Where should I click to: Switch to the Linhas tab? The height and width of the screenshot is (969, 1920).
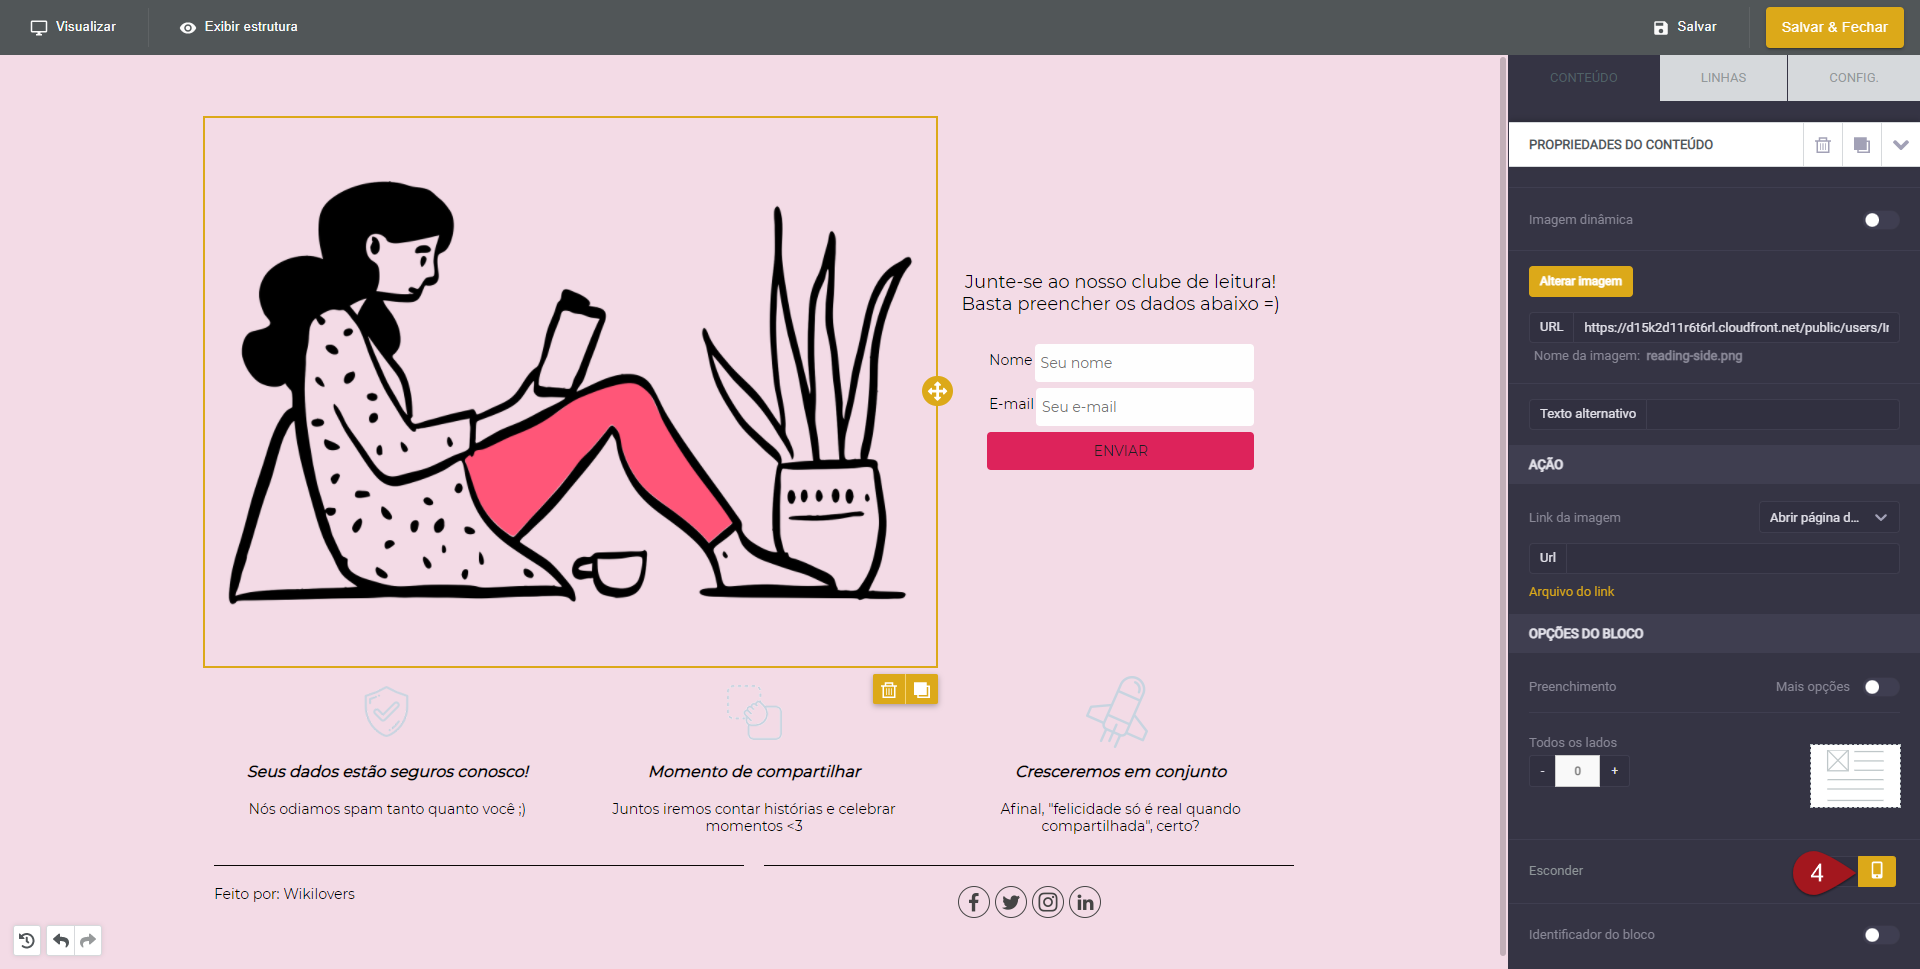1723,78
